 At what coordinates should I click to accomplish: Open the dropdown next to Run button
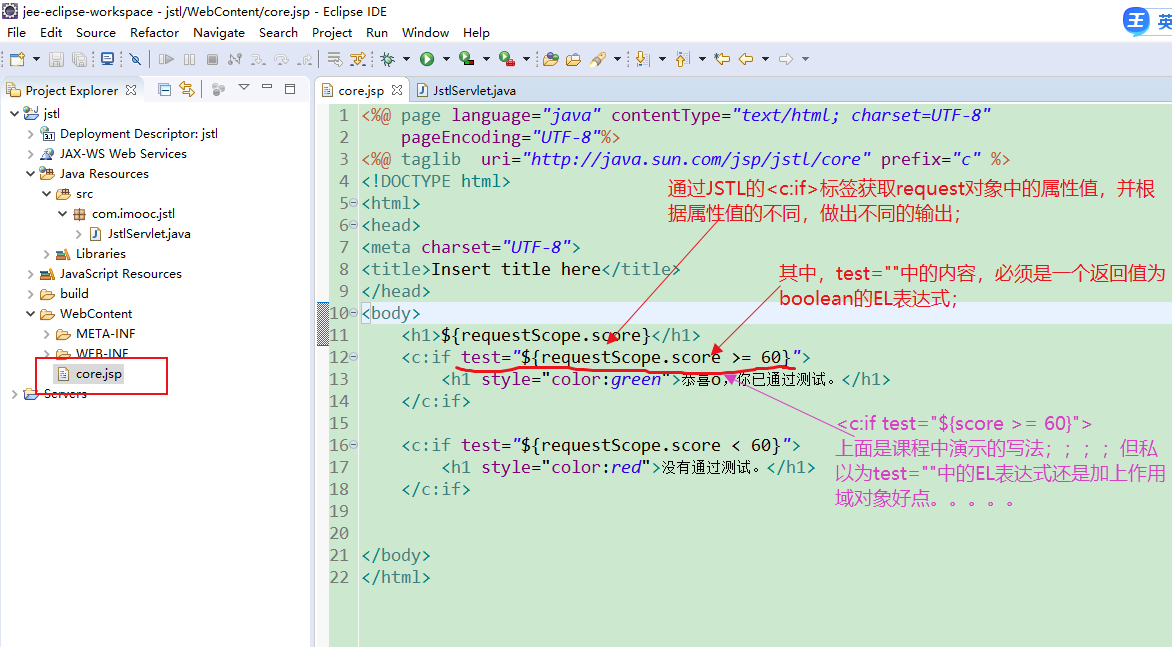(x=447, y=58)
